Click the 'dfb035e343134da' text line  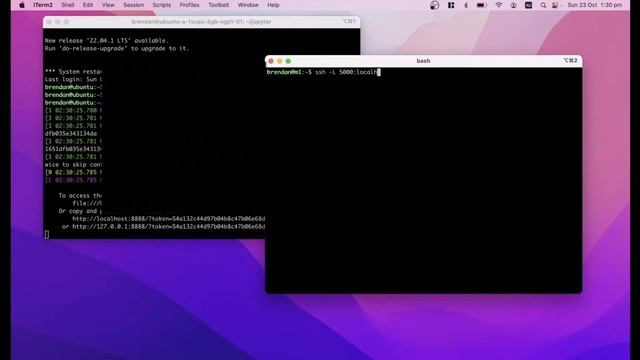(x=71, y=134)
